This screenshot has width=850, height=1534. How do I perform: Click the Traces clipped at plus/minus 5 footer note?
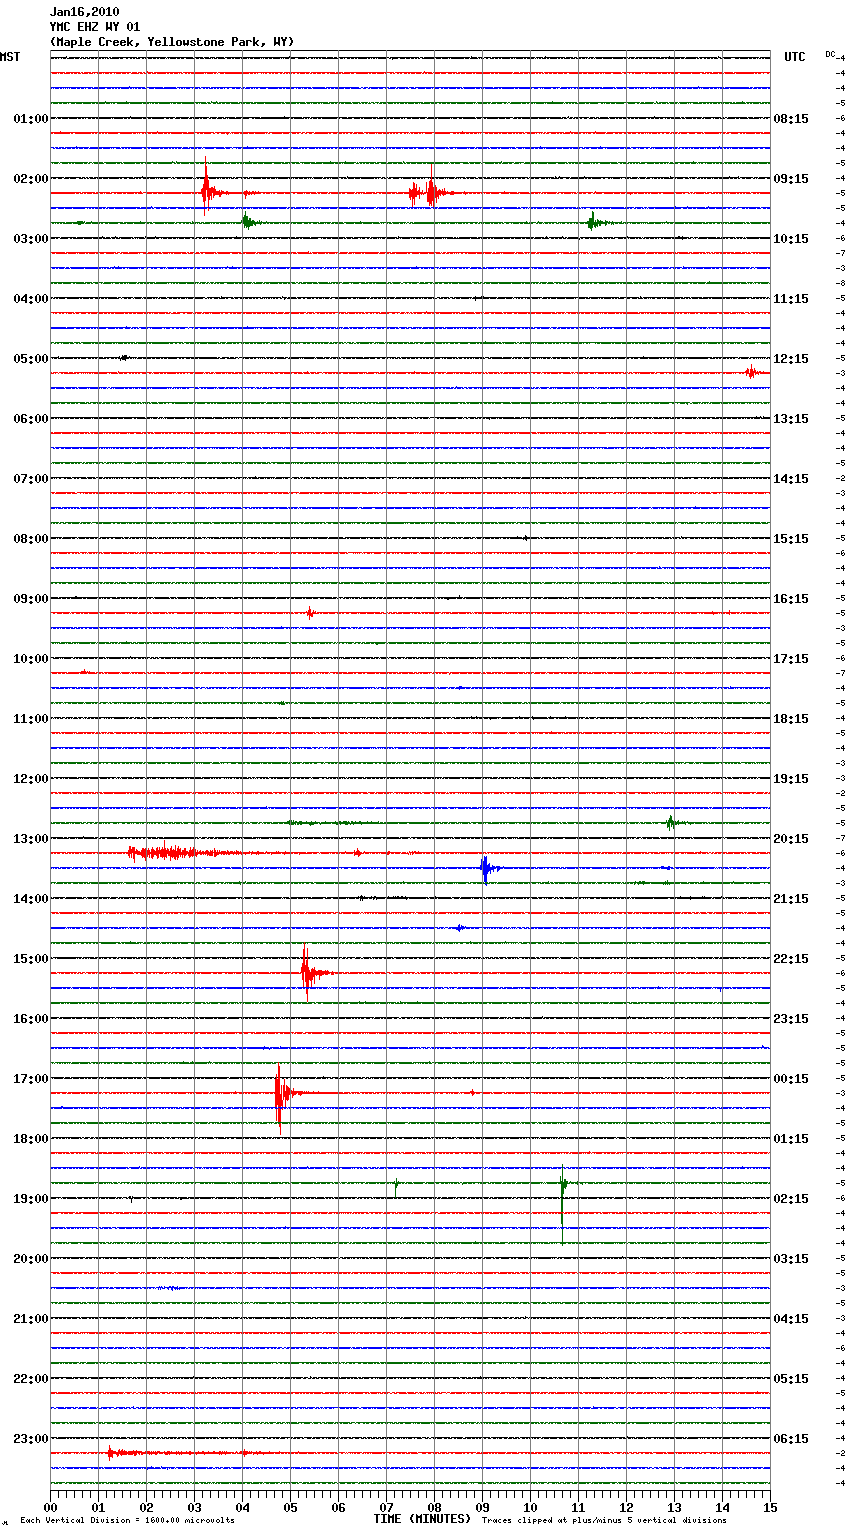click(604, 1520)
